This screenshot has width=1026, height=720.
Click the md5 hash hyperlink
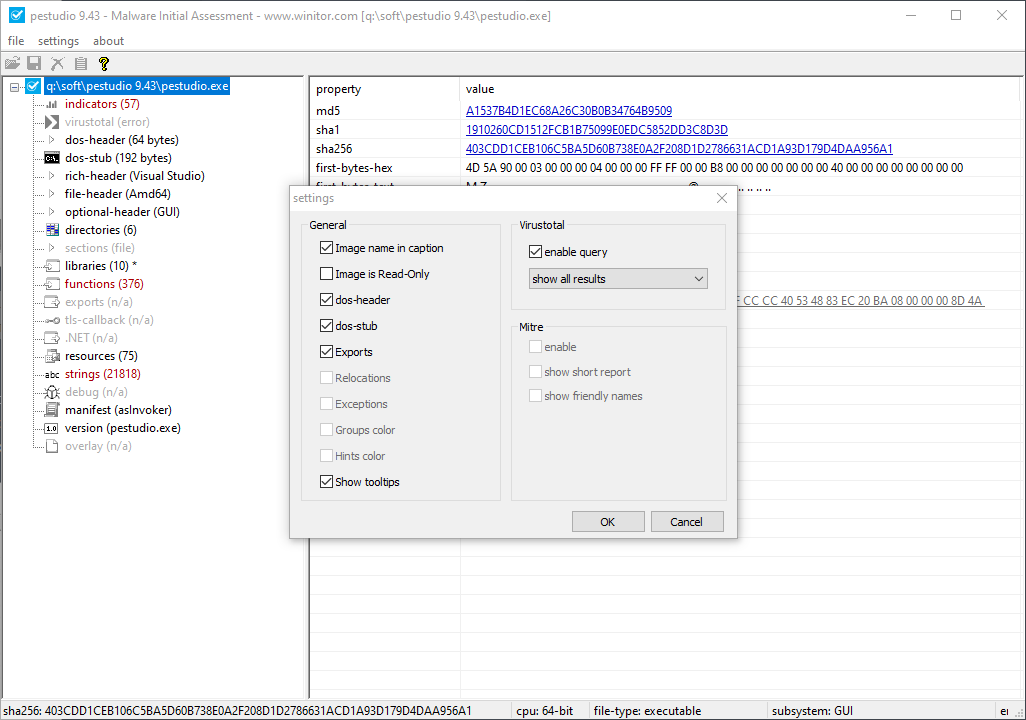[568, 111]
